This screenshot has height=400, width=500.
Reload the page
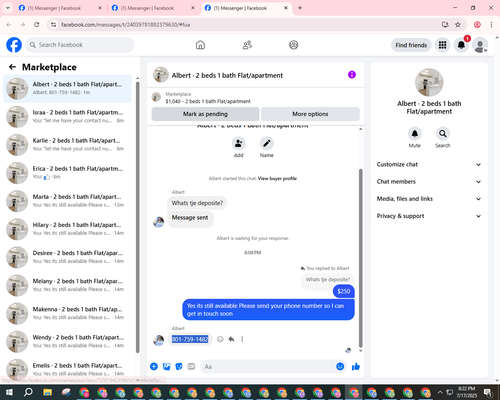[x=37, y=25]
